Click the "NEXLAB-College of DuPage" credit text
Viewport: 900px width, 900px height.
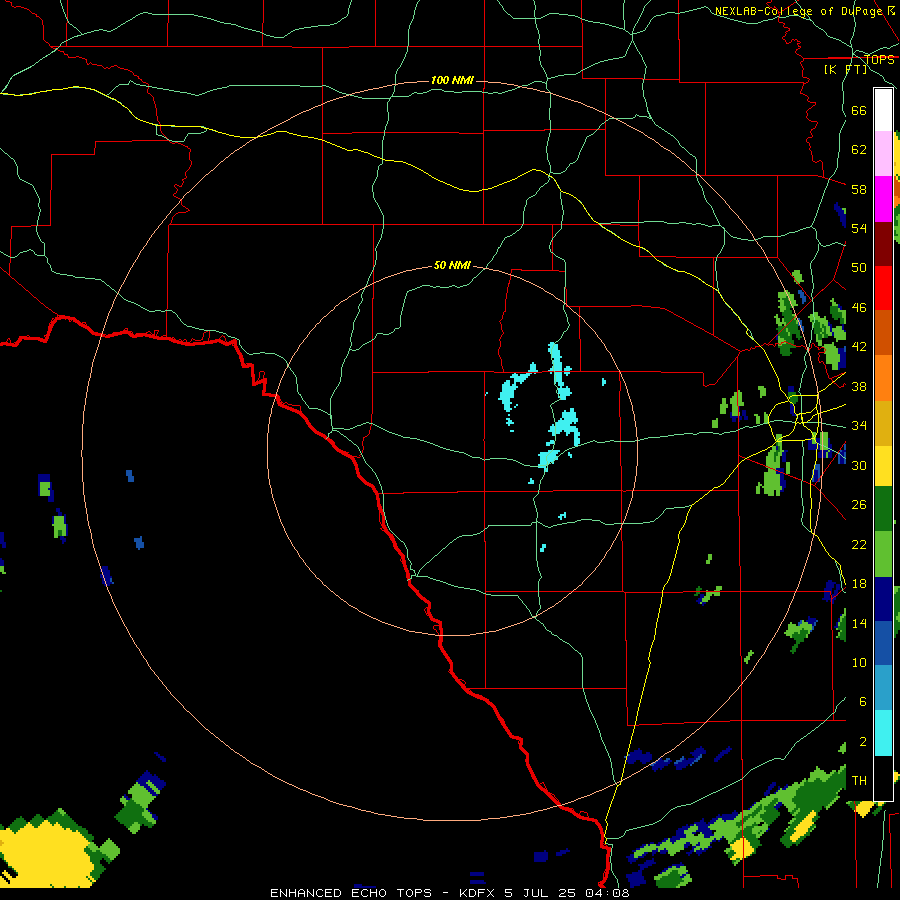pos(798,11)
